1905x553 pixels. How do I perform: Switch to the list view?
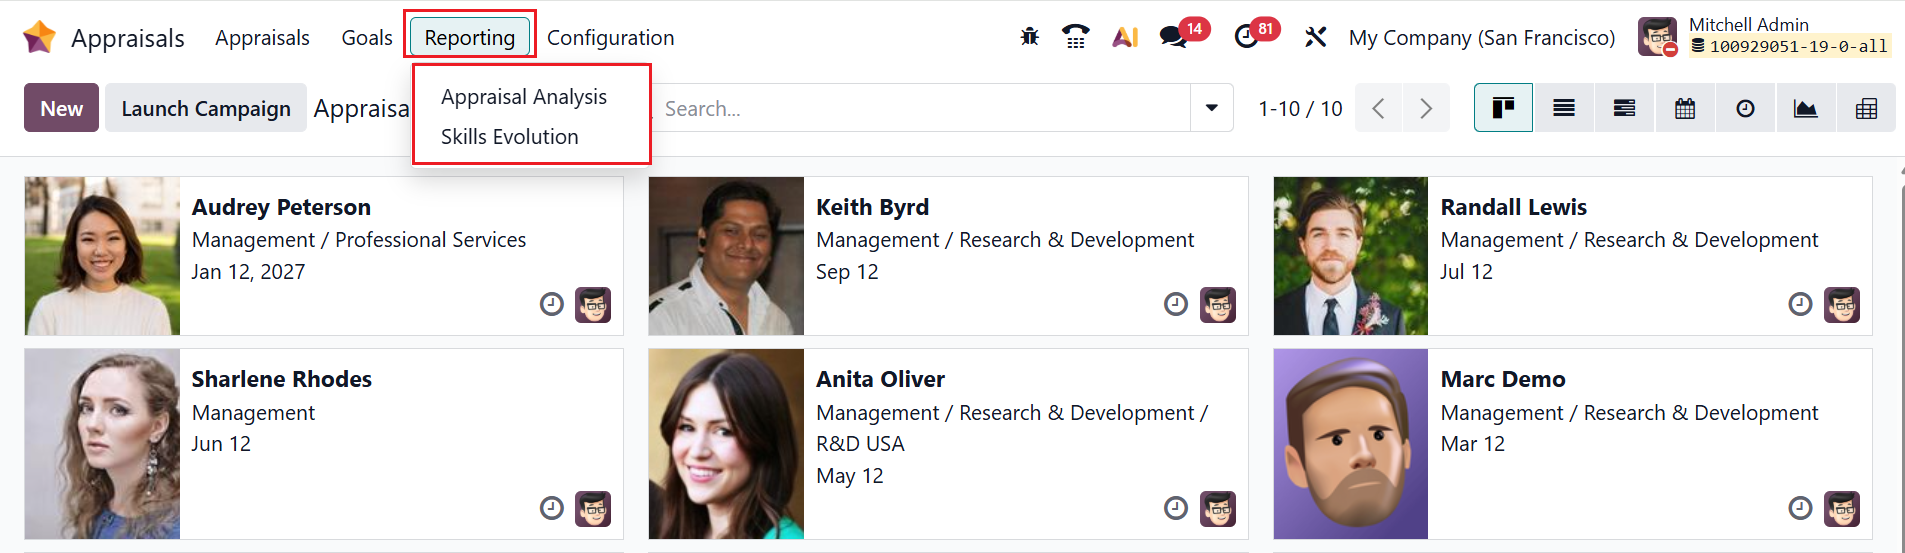pos(1564,108)
